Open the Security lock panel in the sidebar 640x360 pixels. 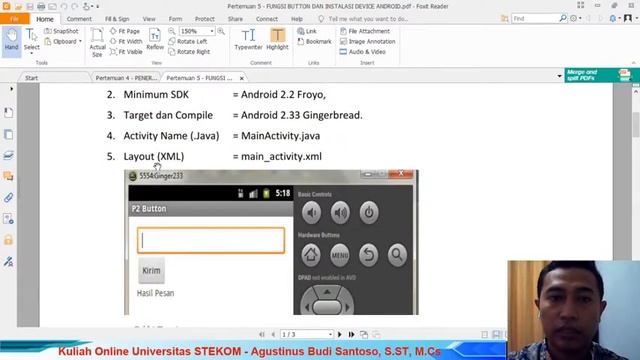pos(9,240)
